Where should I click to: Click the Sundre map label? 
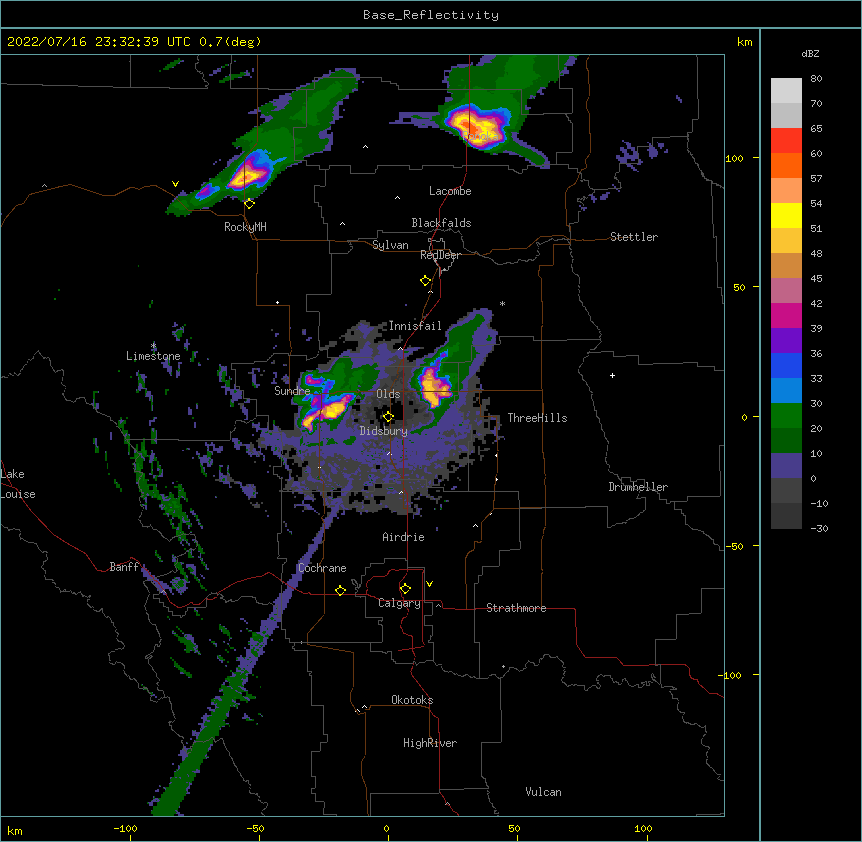[292, 391]
